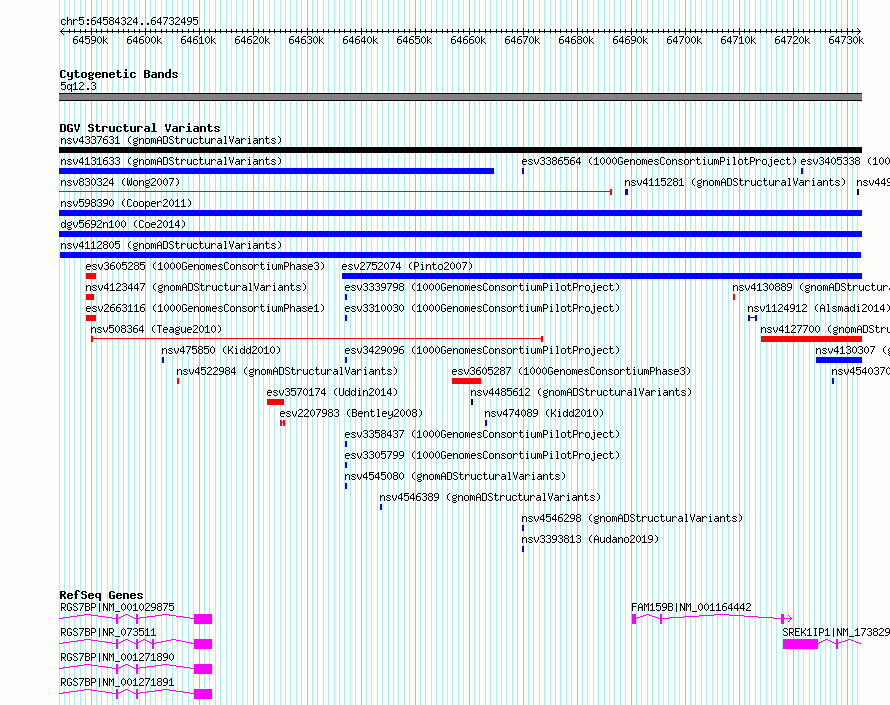
Task: Click the esv3605285 red variant marker
Action: click(x=91, y=276)
